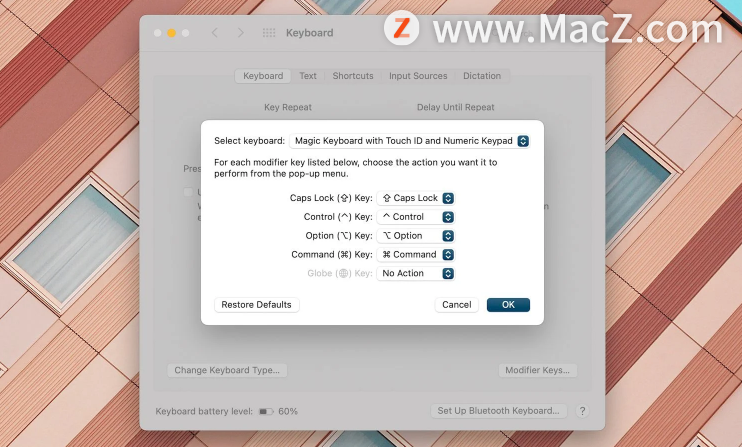Click the 60% battery level text
The image size is (742, 447).
tap(288, 412)
